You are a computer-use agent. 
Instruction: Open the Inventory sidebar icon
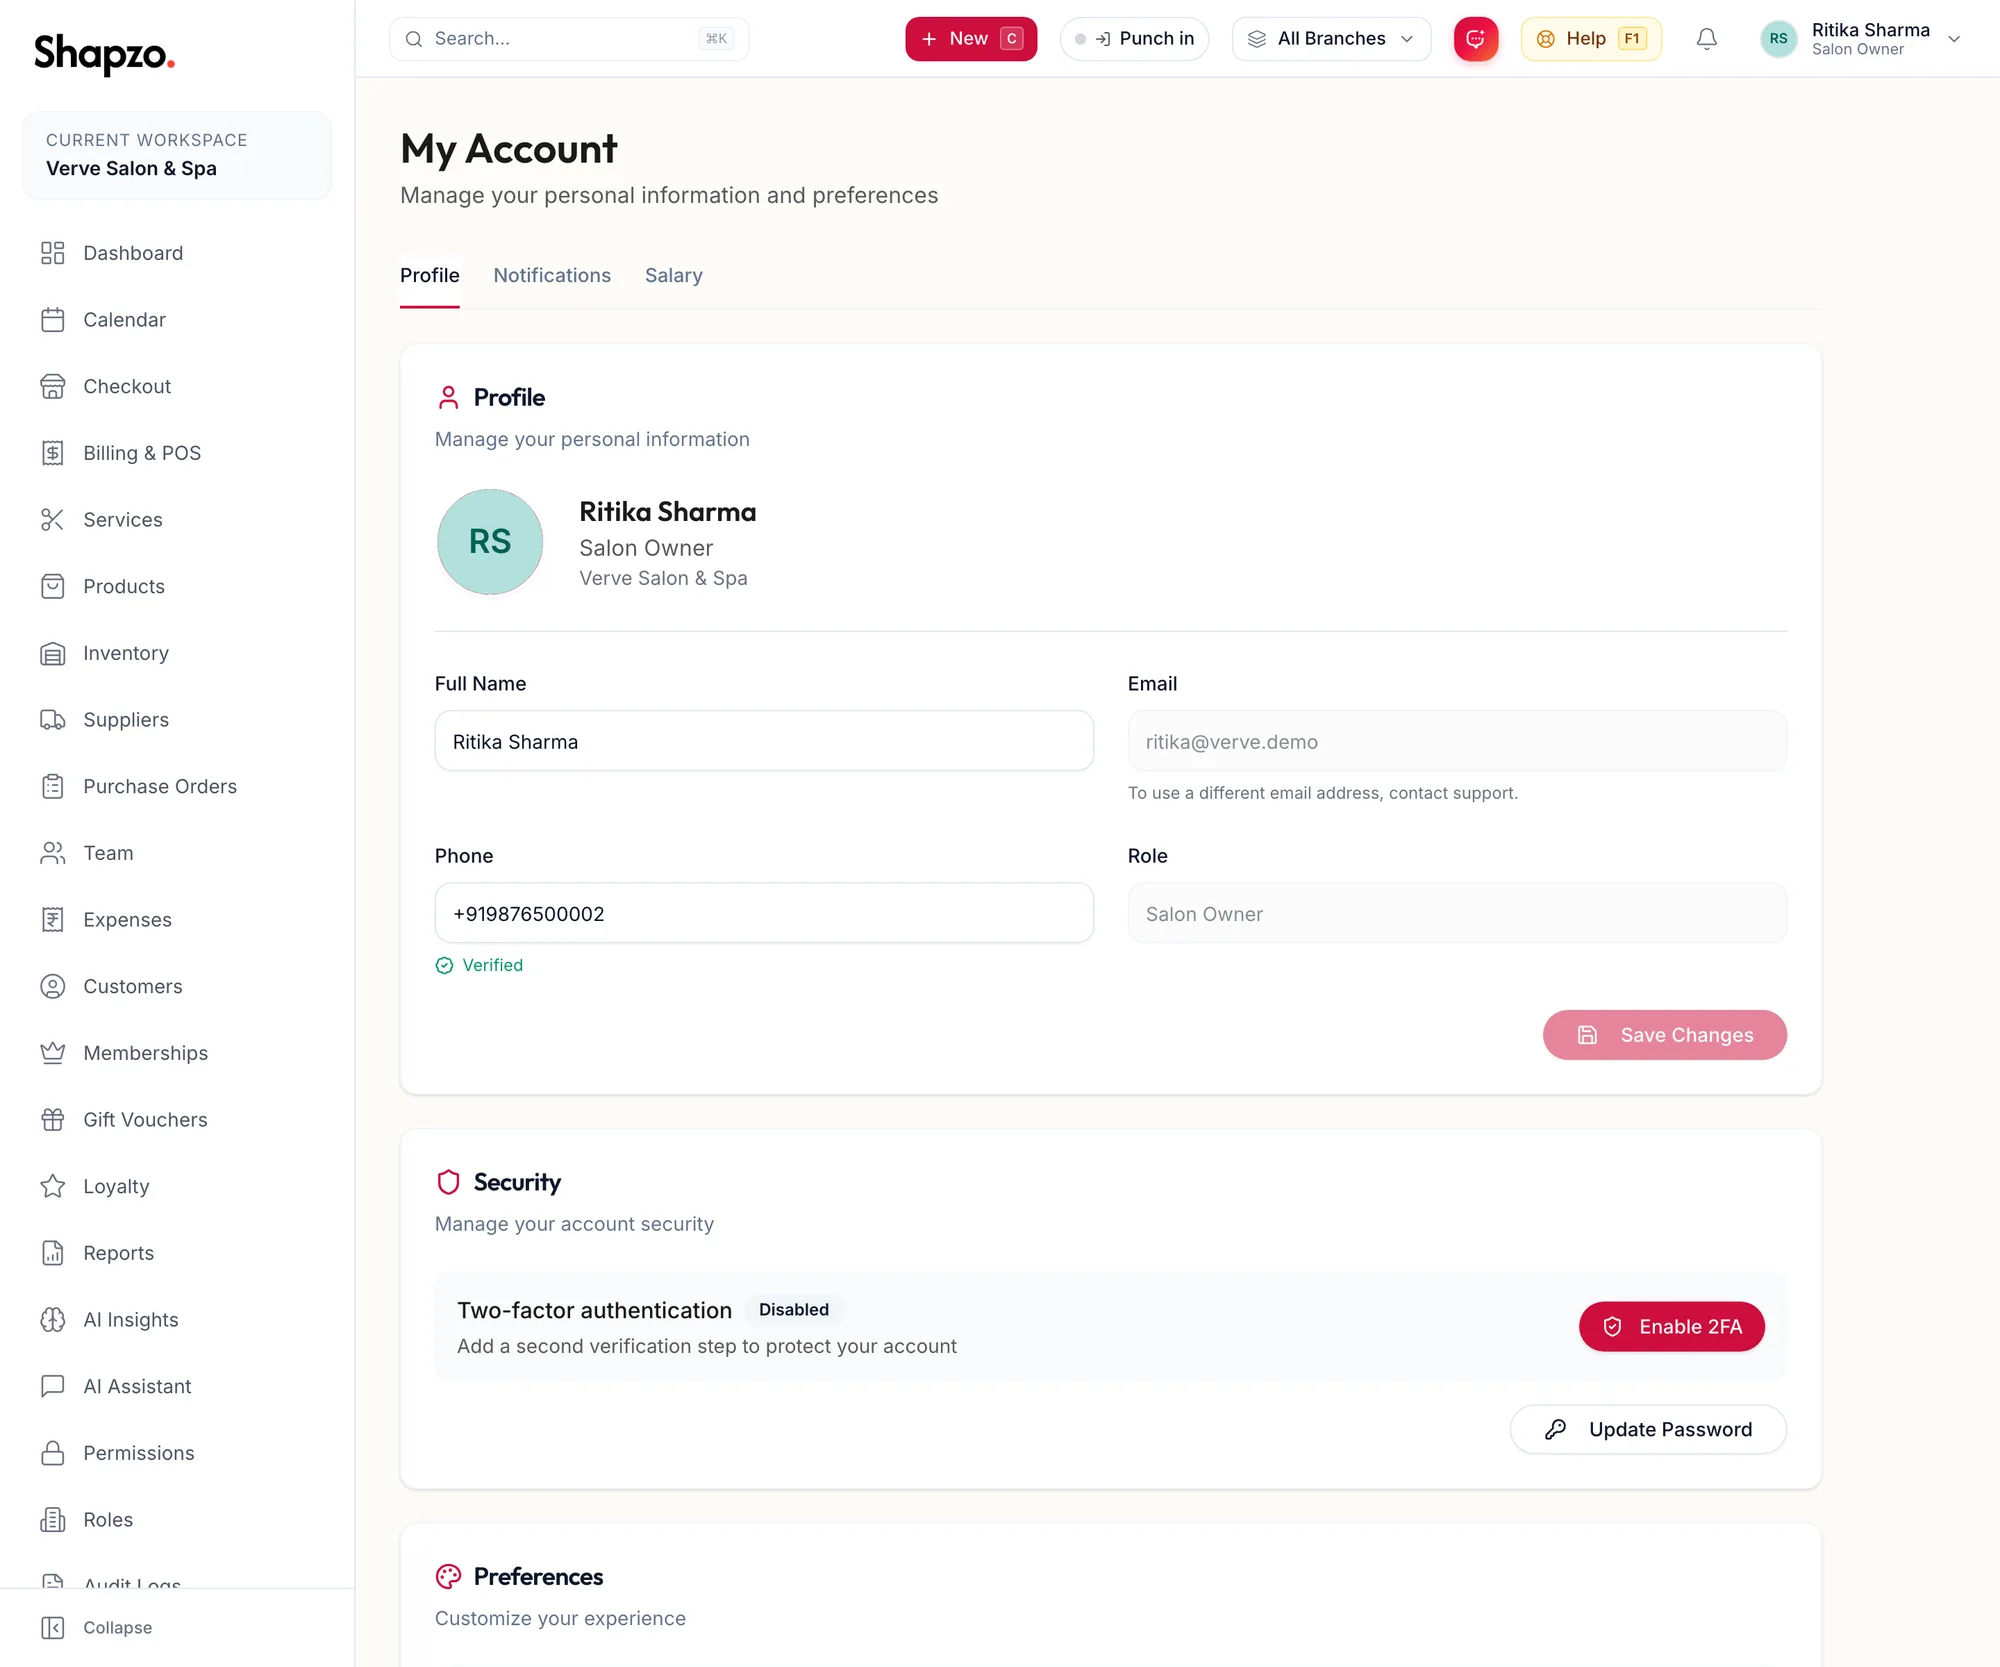53,653
